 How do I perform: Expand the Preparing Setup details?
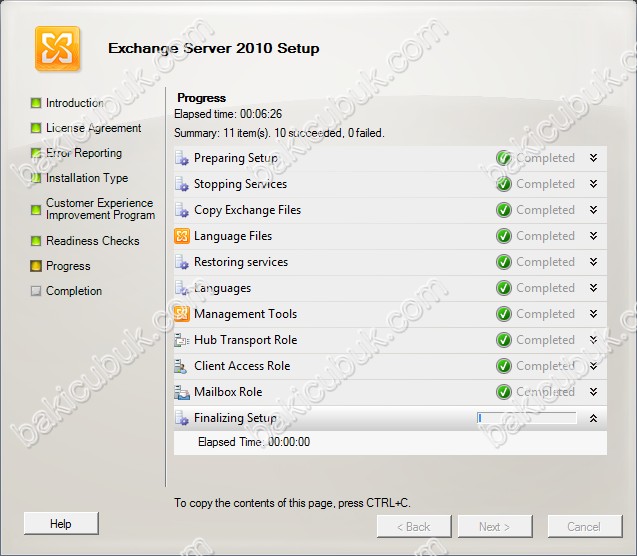coord(594,158)
